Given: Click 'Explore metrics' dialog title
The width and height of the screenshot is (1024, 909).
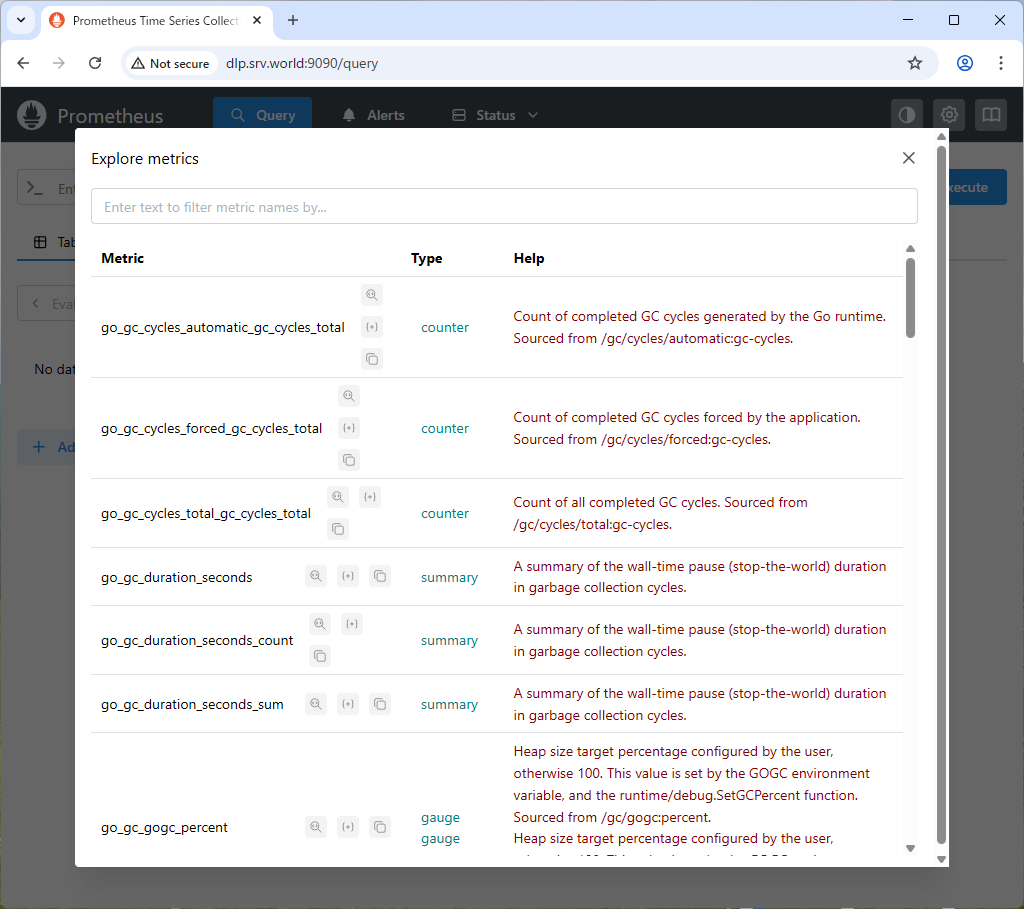Looking at the screenshot, I should click(x=145, y=159).
